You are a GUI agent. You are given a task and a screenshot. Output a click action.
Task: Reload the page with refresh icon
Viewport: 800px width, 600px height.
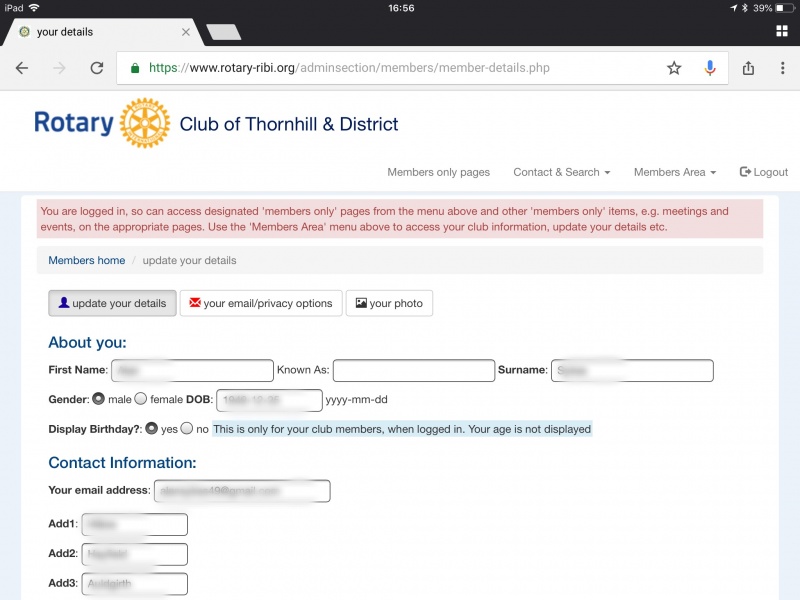pos(96,68)
